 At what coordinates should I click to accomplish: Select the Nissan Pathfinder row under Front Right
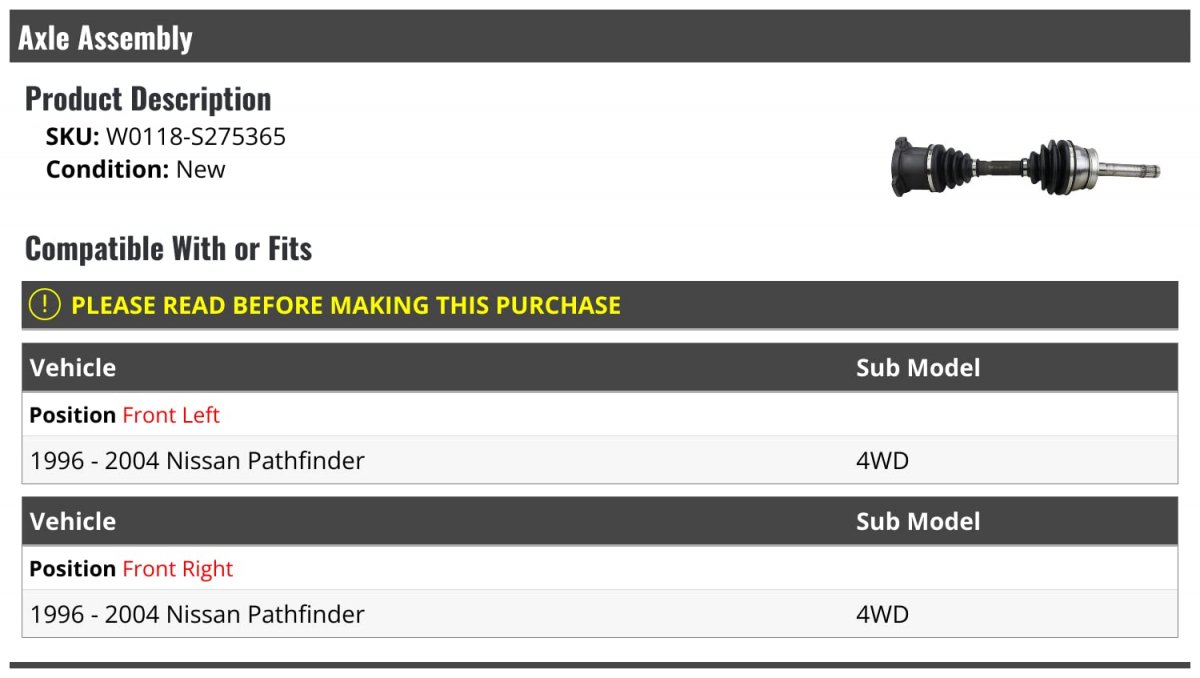(198, 614)
